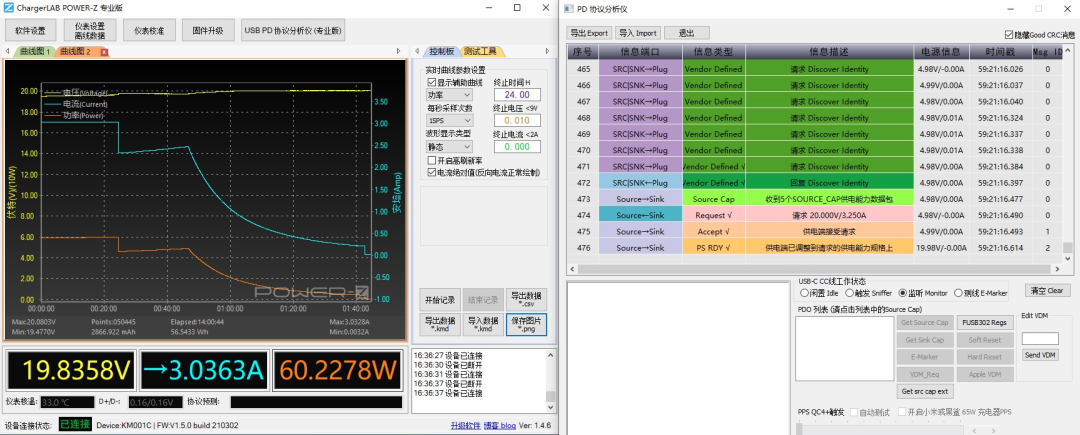
Task: Toggle 隐藏 Good CRC 消息 checkbox
Action: pyautogui.click(x=1010, y=34)
